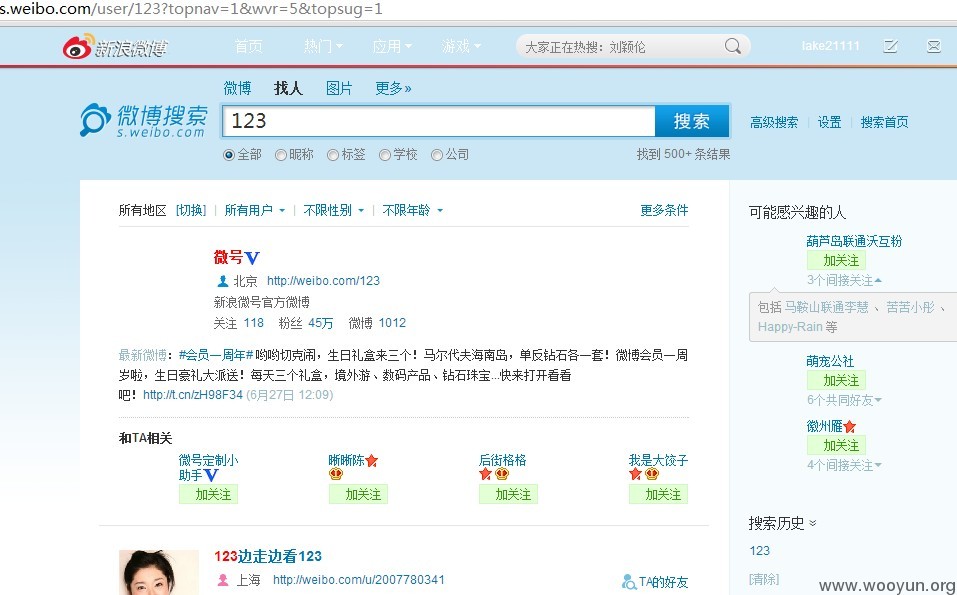The image size is (957, 595).
Task: Follow 我是大饺子 with 加关注
Action: point(659,494)
